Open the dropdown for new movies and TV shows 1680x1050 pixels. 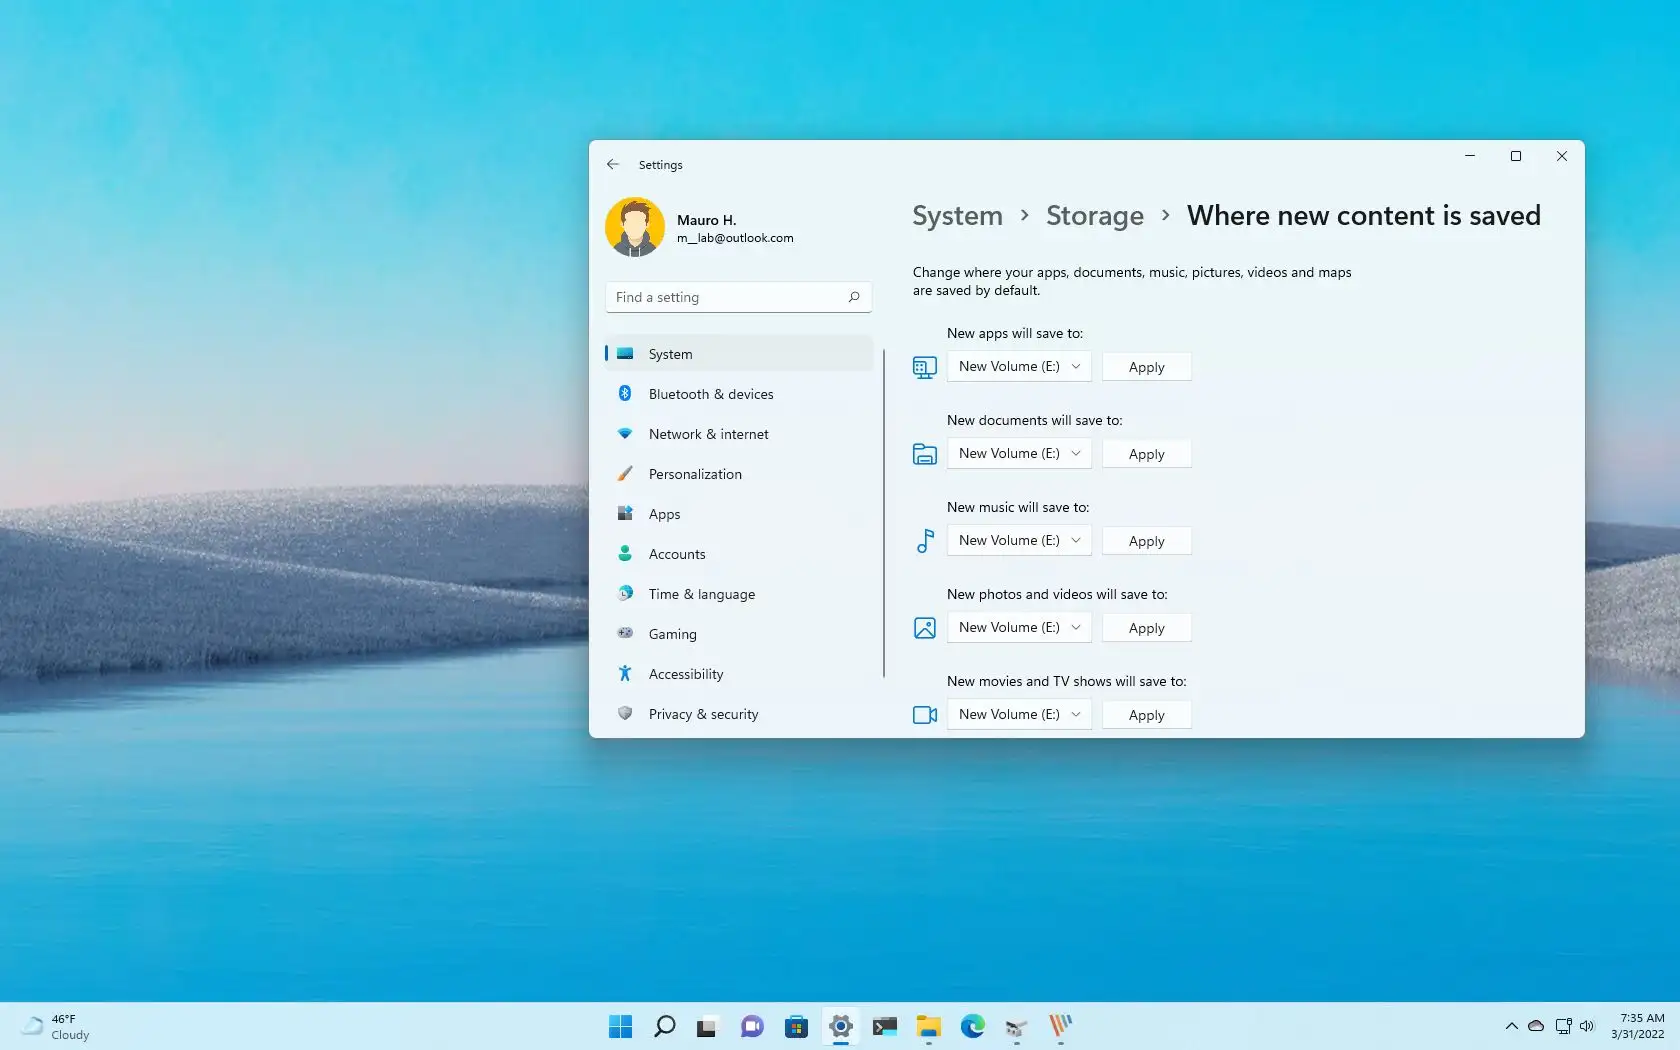(1018, 714)
